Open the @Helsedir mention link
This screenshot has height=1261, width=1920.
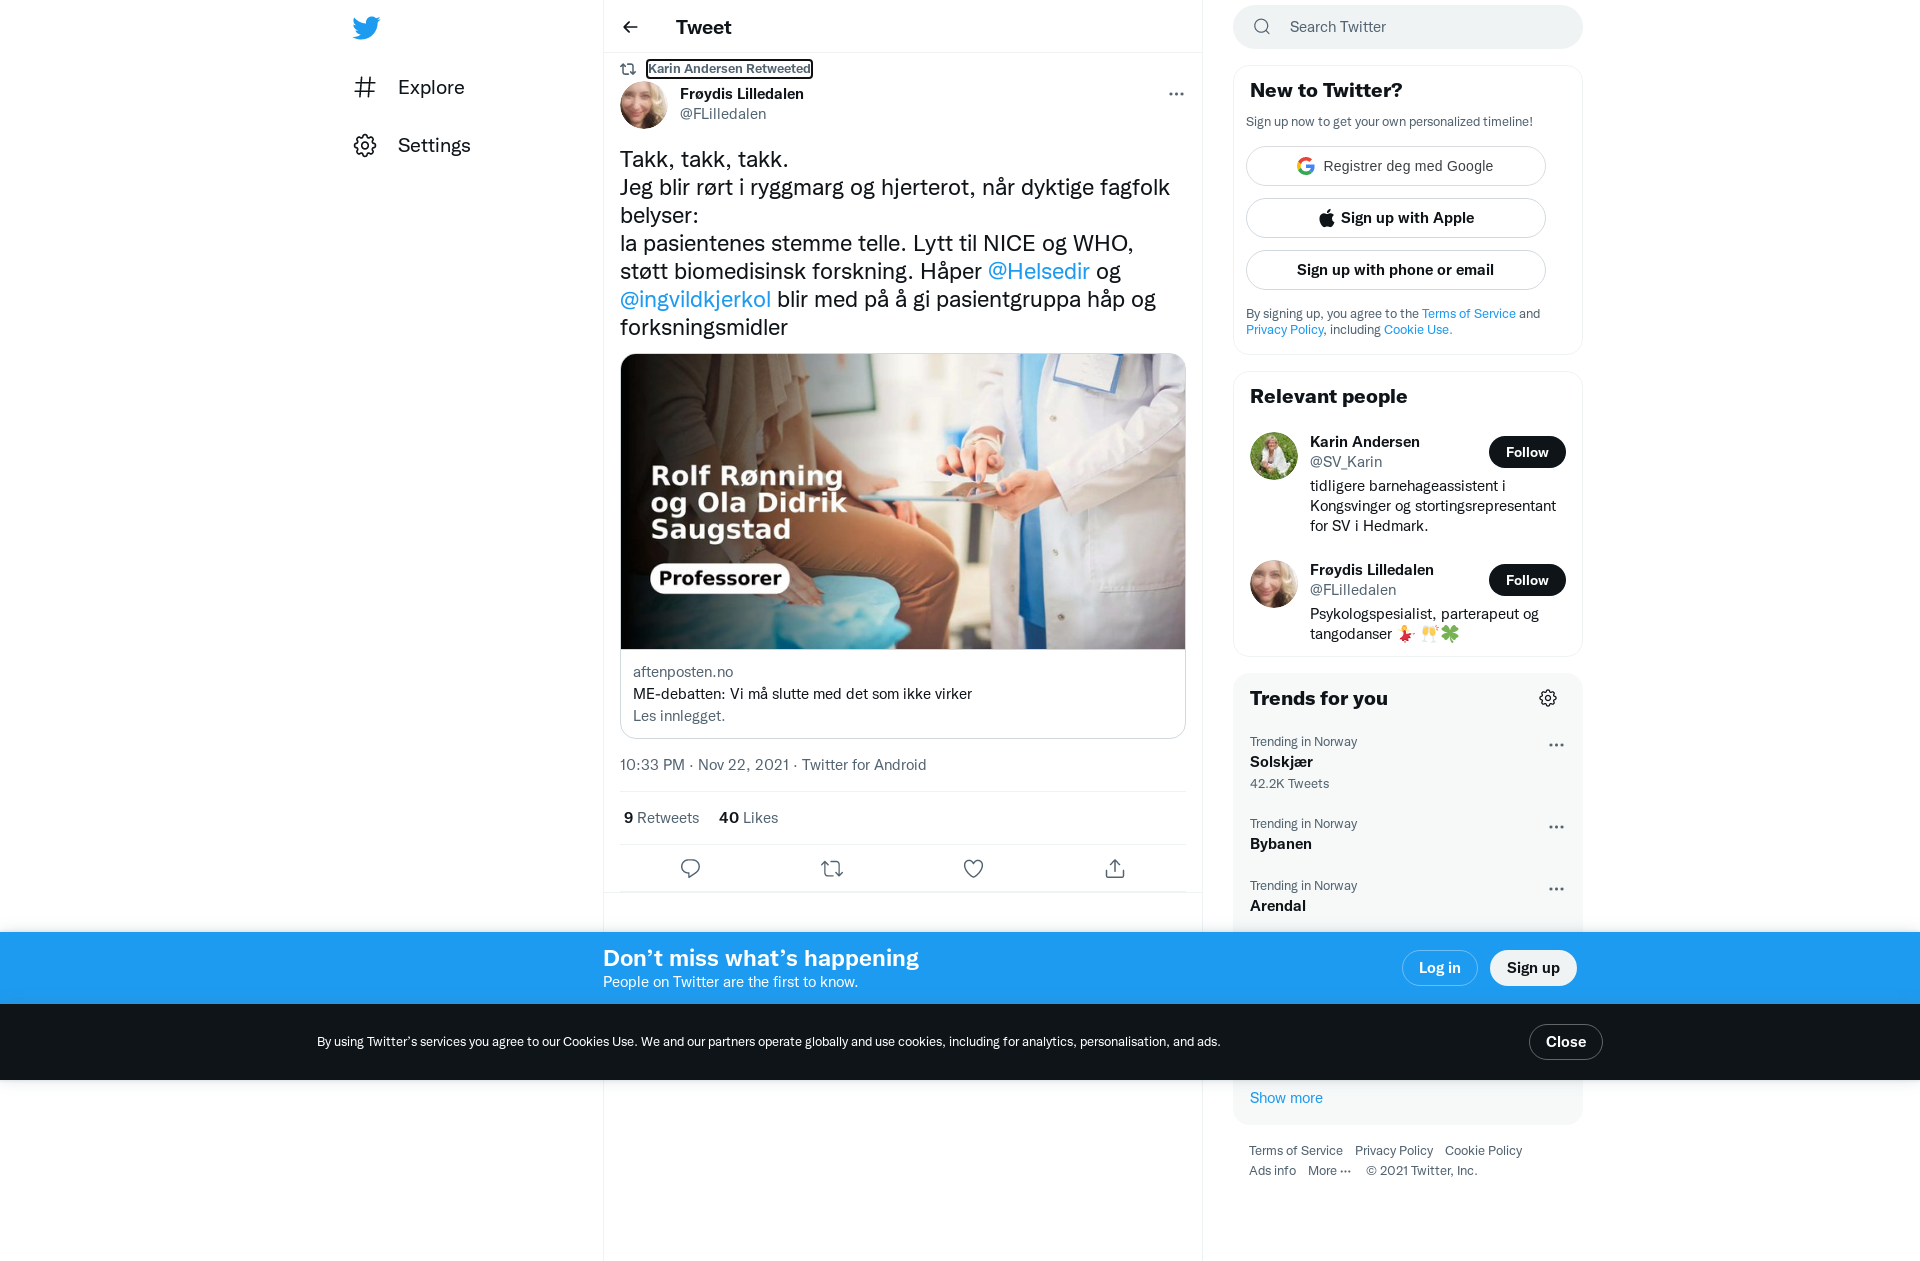[1039, 271]
